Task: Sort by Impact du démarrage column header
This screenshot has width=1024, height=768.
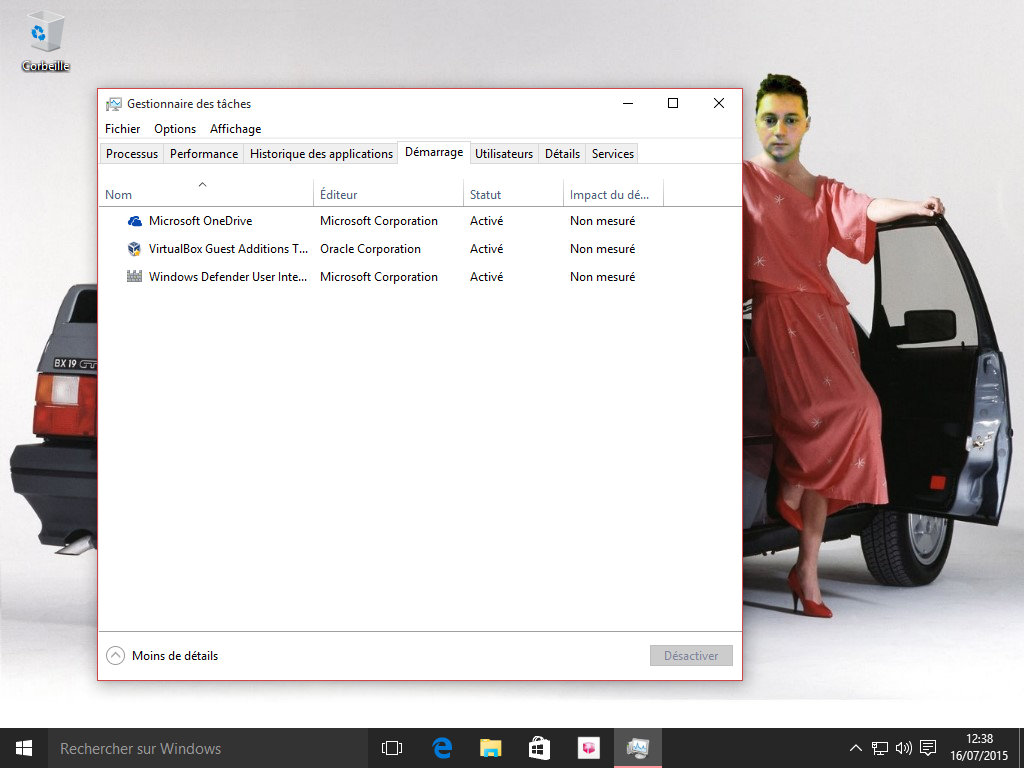Action: tap(613, 193)
